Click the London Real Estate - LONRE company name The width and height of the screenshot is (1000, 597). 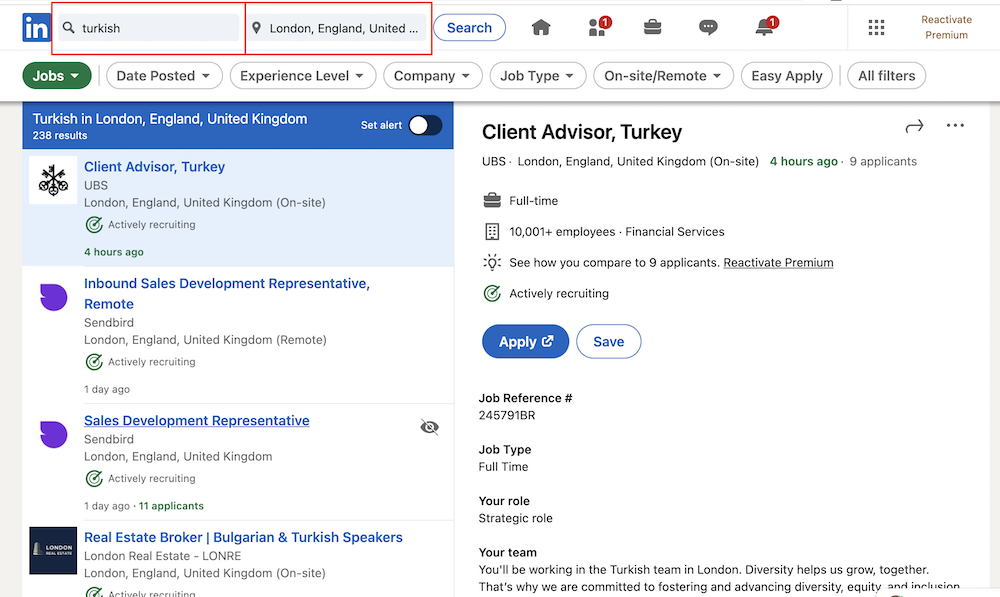point(163,556)
